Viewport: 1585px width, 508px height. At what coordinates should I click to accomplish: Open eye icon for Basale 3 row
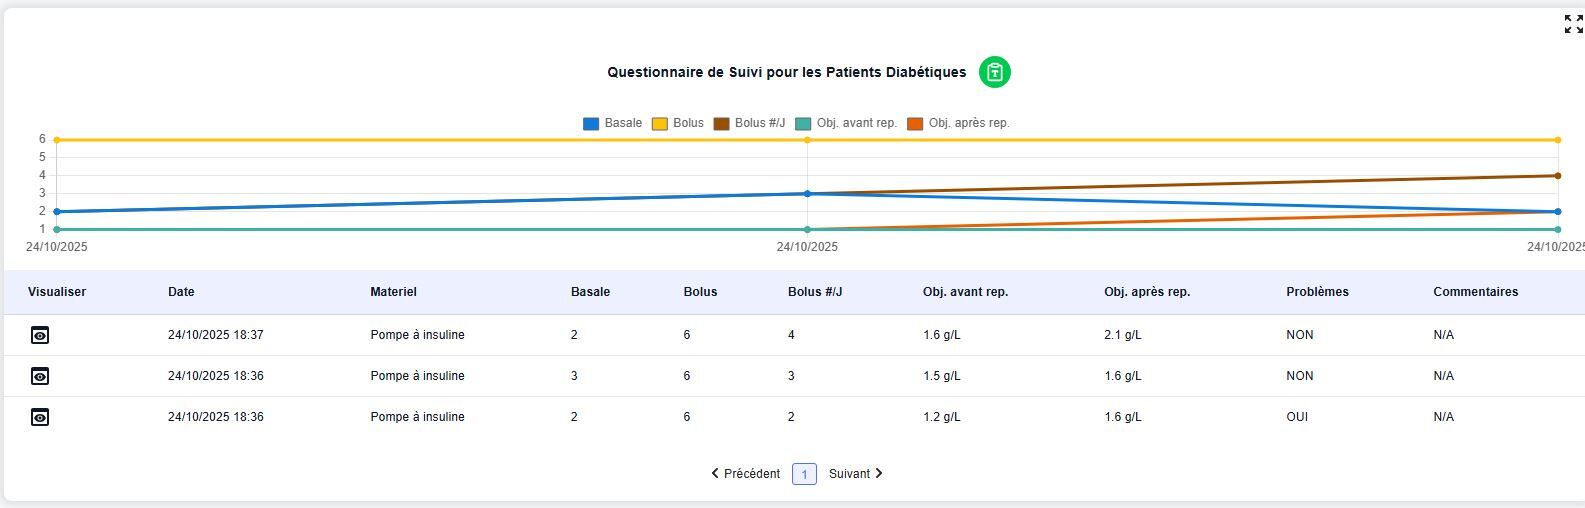[40, 376]
